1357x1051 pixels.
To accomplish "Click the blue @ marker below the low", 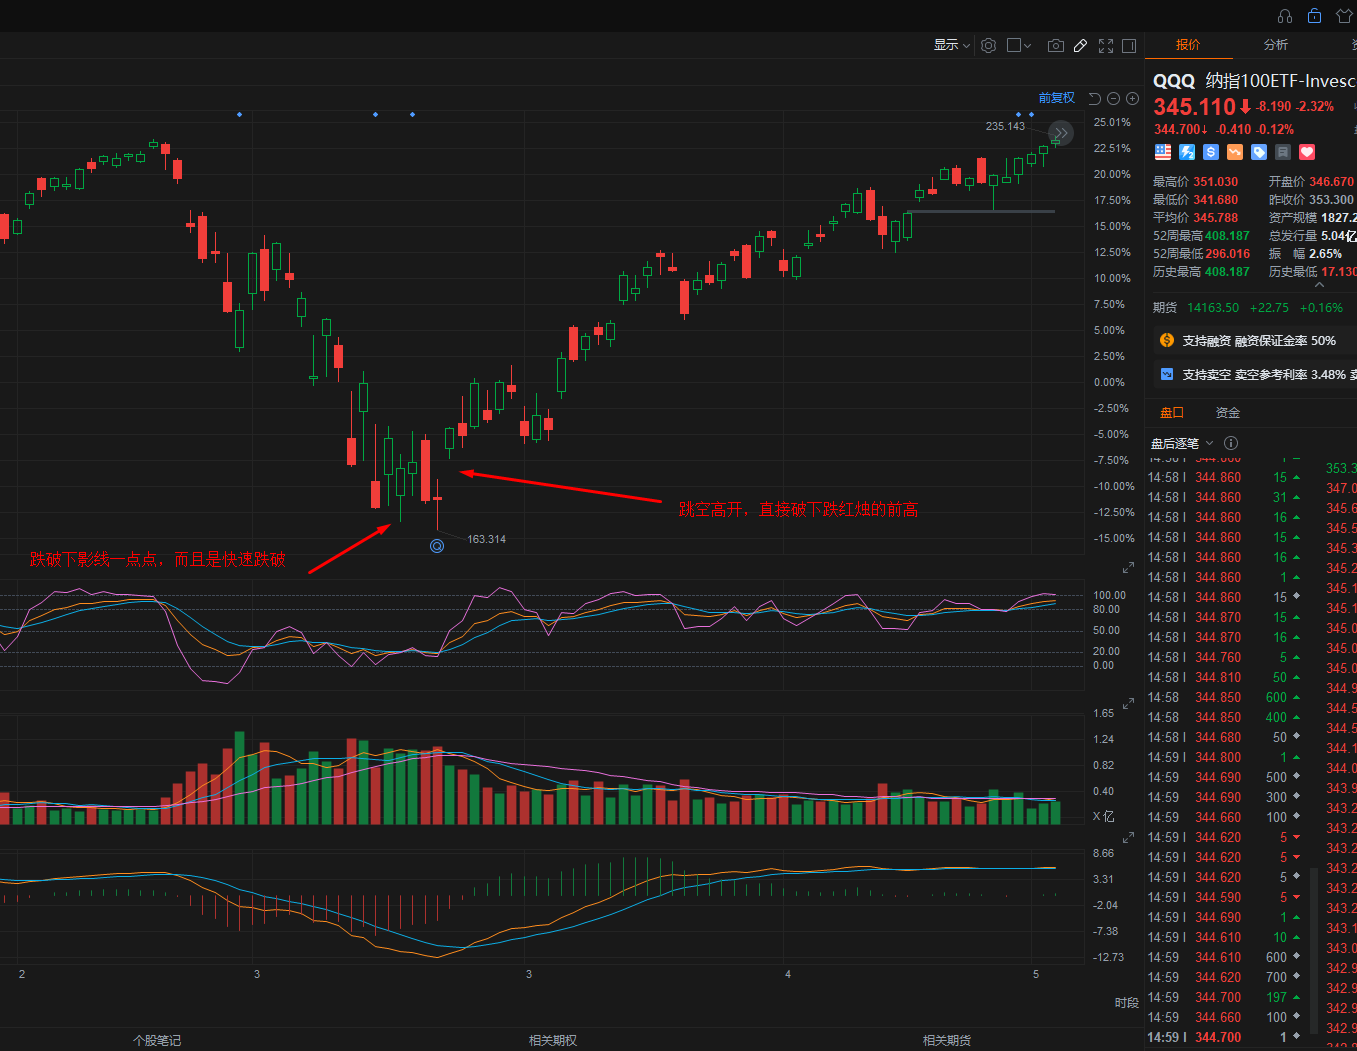I will pos(437,546).
